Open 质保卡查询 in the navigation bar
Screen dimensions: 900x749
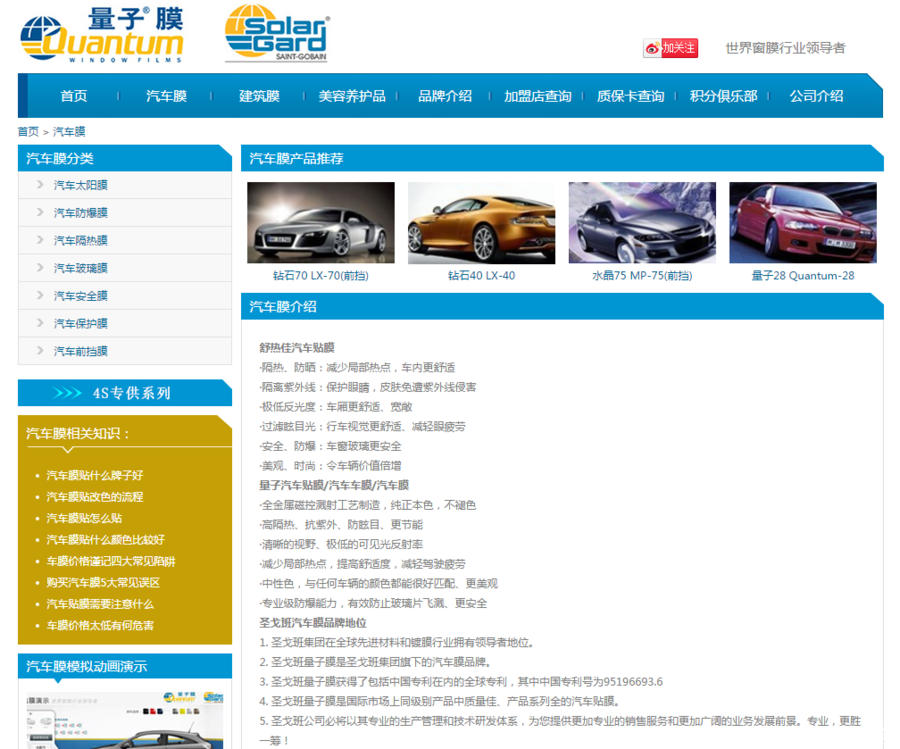tap(630, 96)
